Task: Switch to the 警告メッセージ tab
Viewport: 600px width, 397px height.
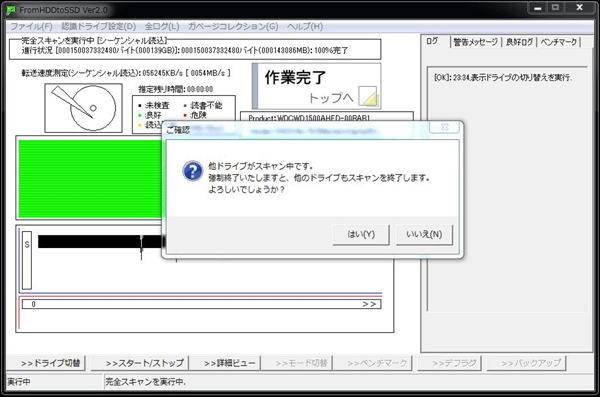Action: coord(476,42)
